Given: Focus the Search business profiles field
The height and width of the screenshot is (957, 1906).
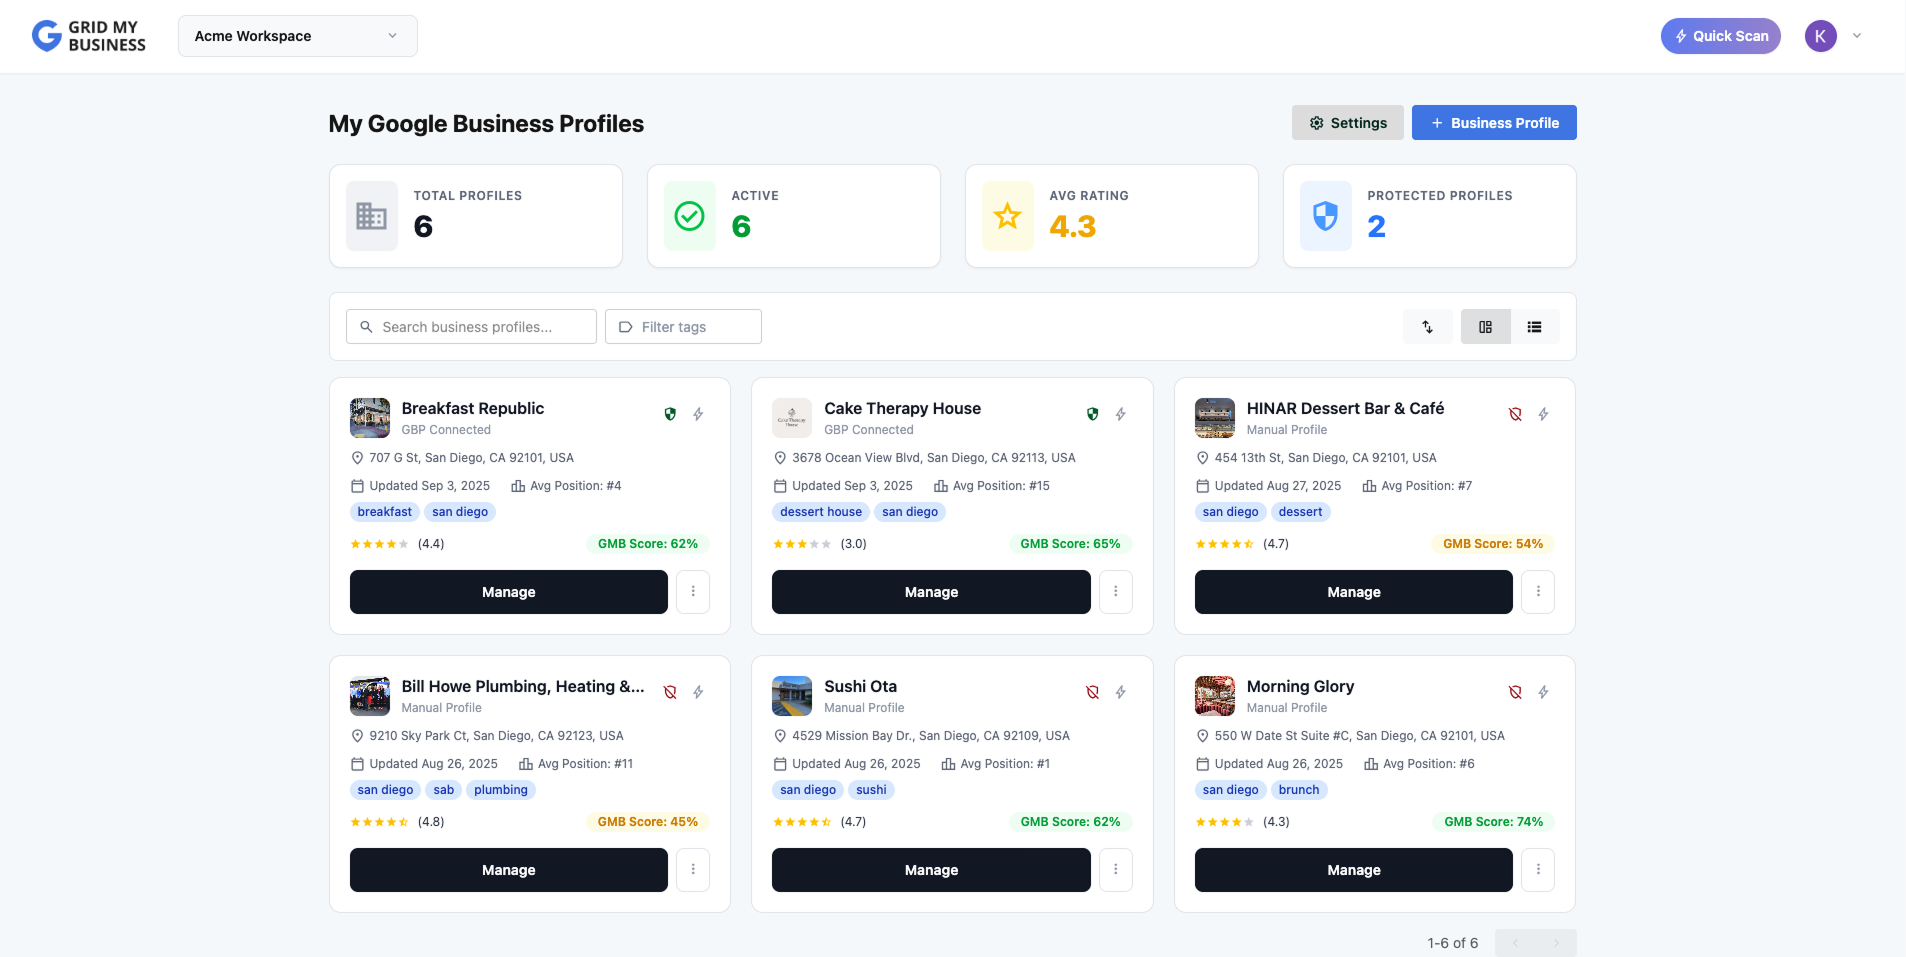Looking at the screenshot, I should tap(471, 327).
